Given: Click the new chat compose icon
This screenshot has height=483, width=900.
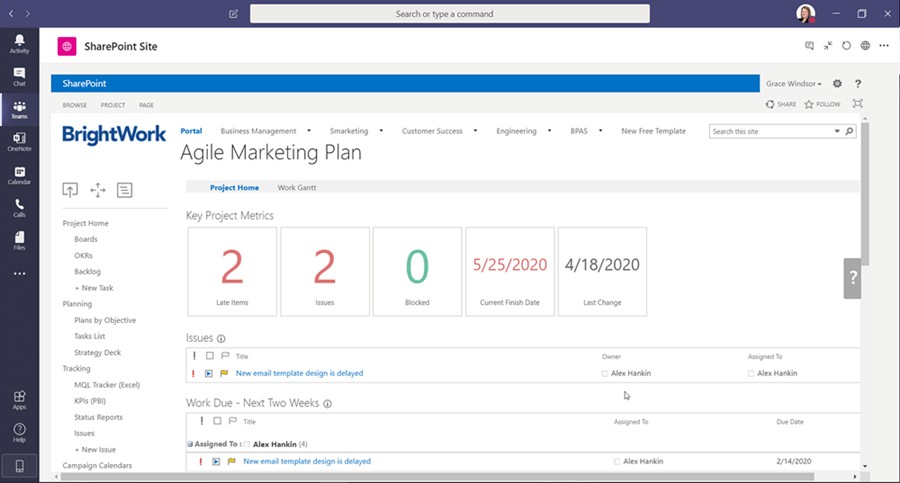Looking at the screenshot, I should [x=234, y=14].
